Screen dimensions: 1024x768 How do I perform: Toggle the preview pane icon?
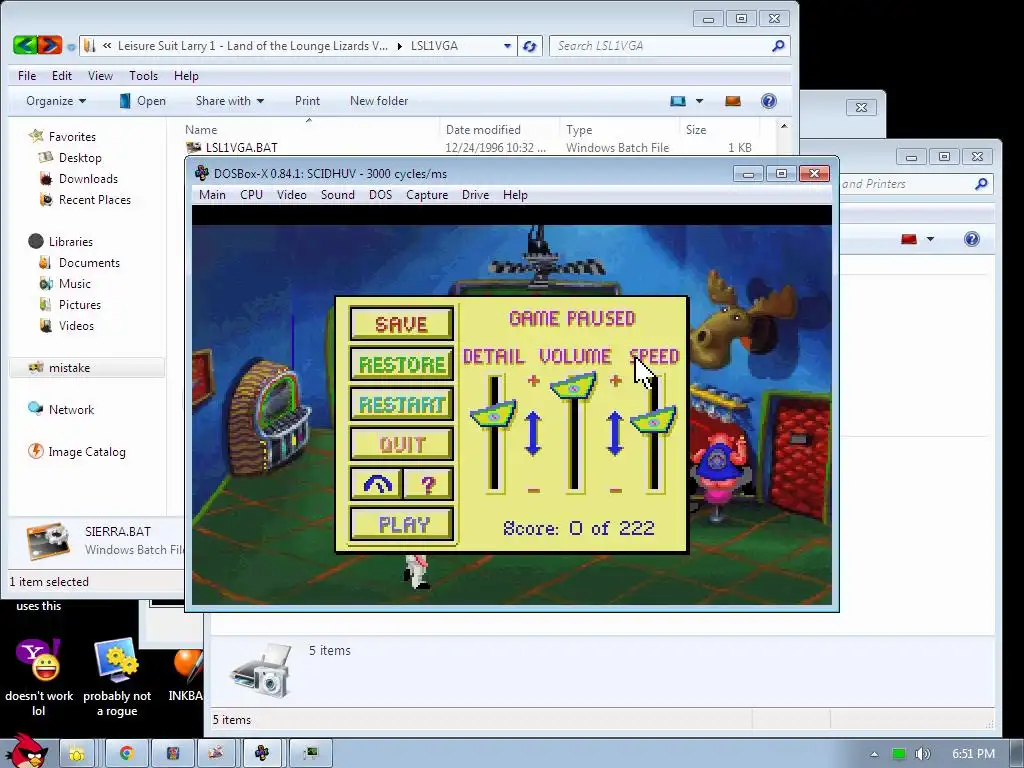733,101
